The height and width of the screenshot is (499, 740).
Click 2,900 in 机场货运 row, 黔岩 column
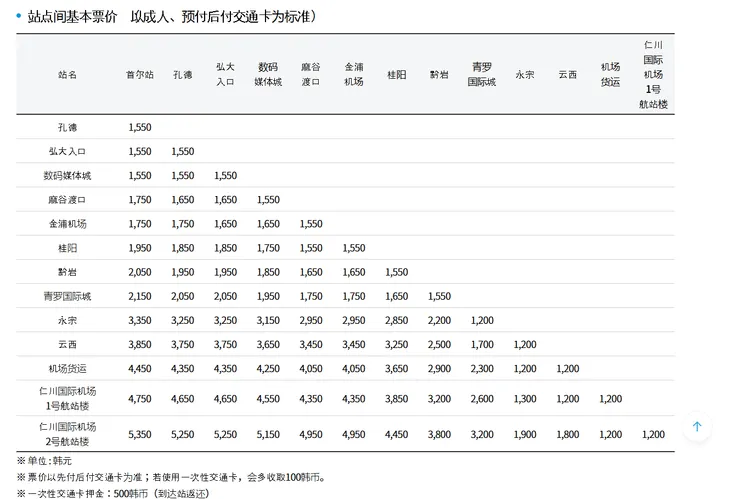pos(439,369)
